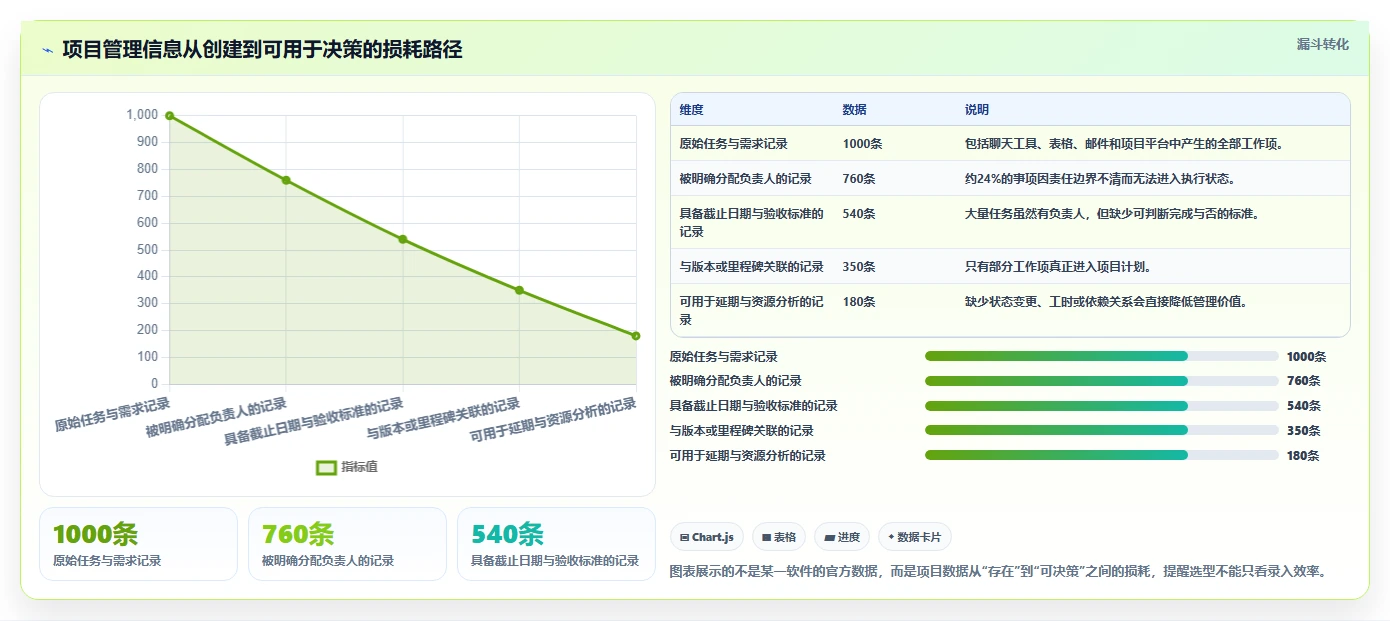Viewport: 1390px width, 621px height.
Task: Open the 540条 data card
Action: (x=556, y=544)
